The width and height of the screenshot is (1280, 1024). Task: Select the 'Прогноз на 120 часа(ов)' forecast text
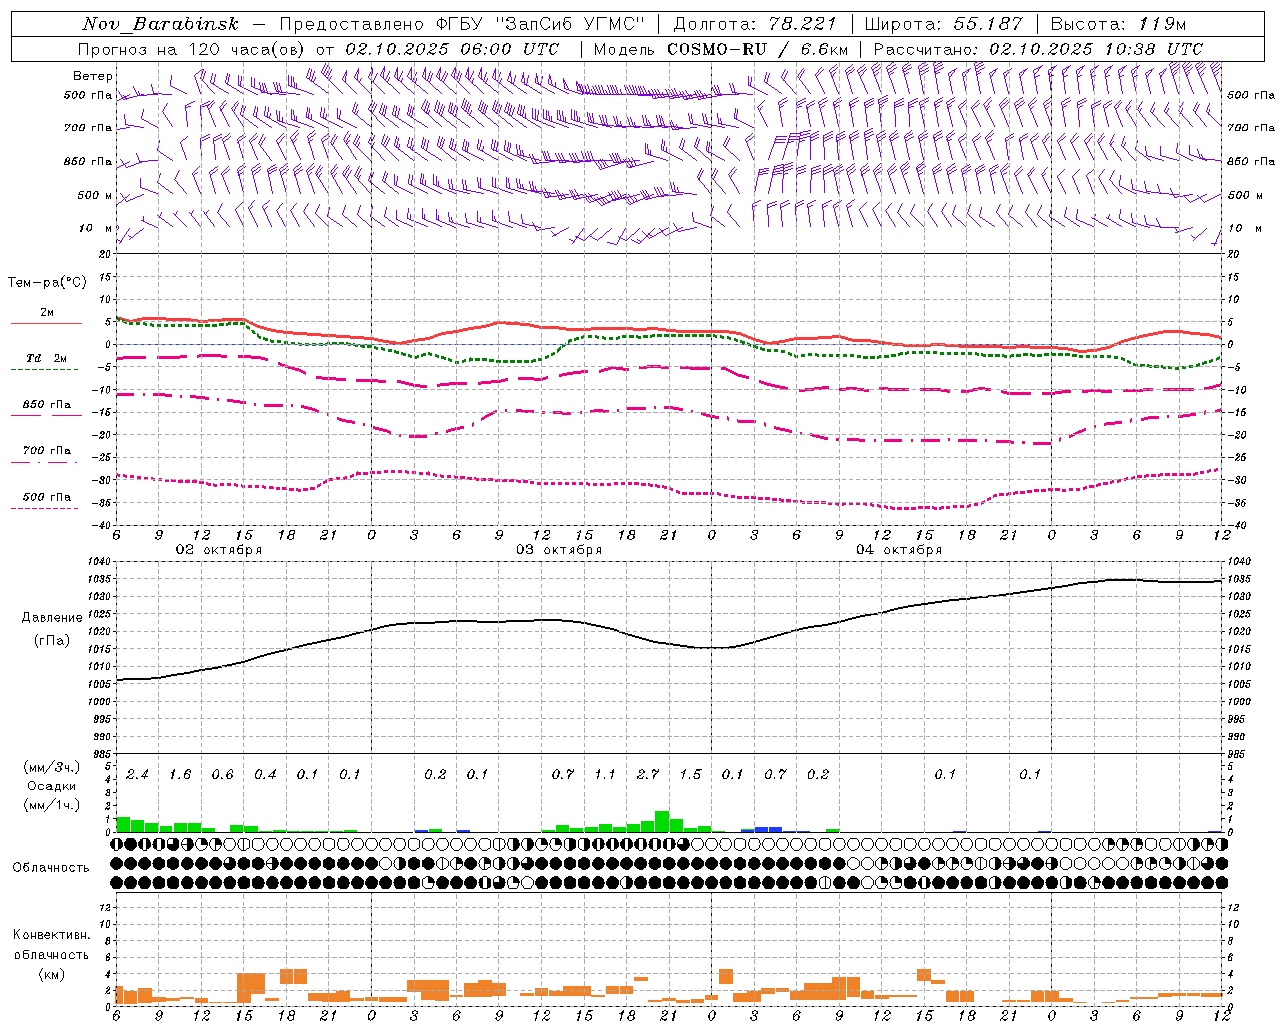tap(192, 49)
